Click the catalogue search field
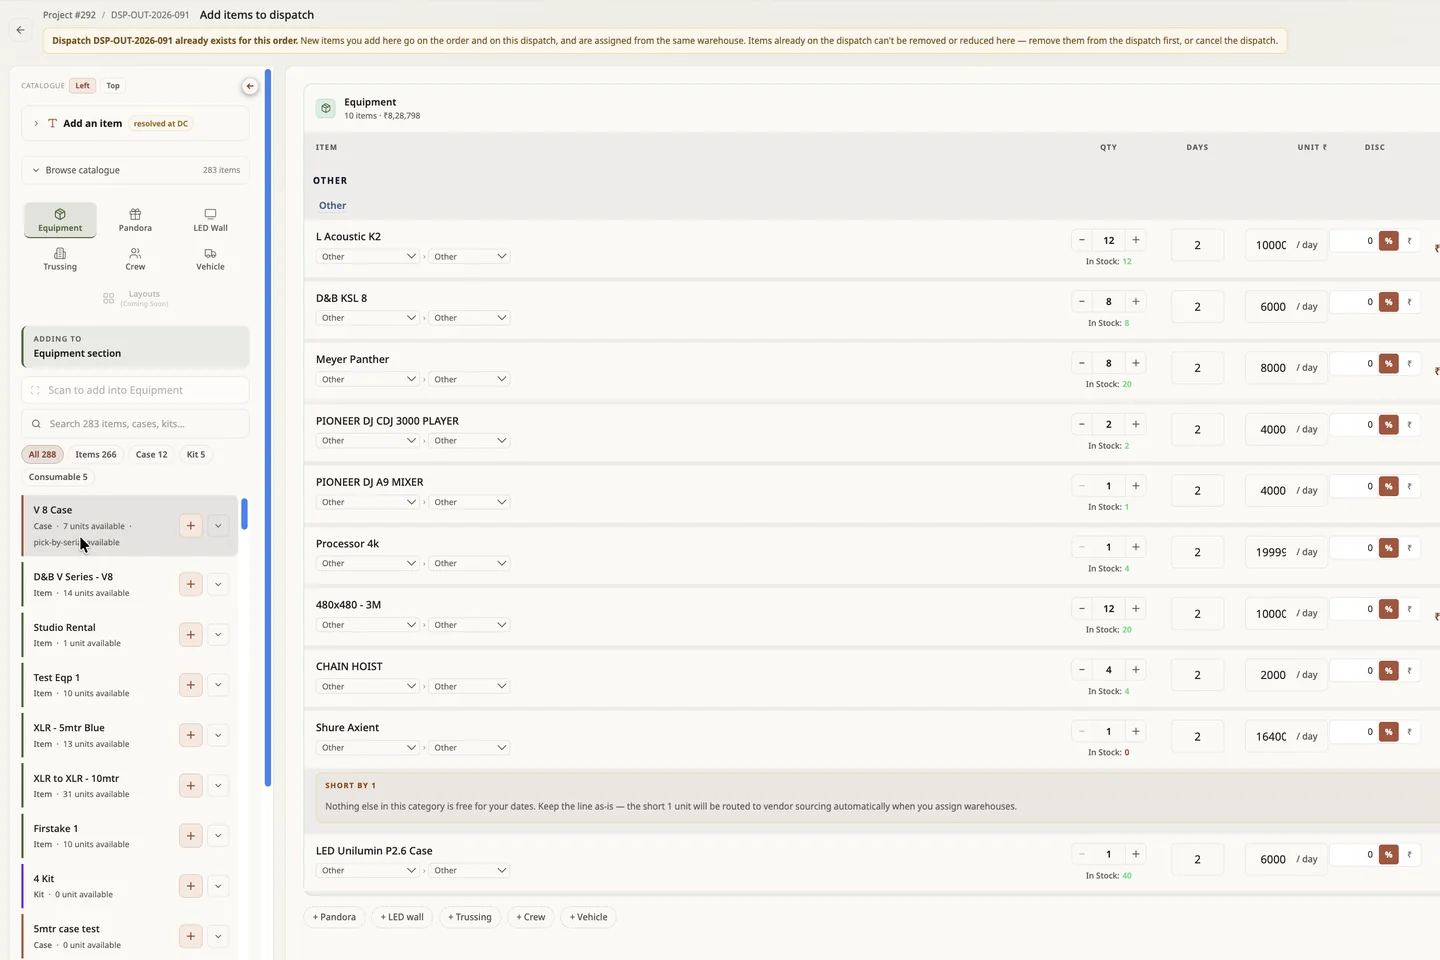The image size is (1440, 960). 135,424
